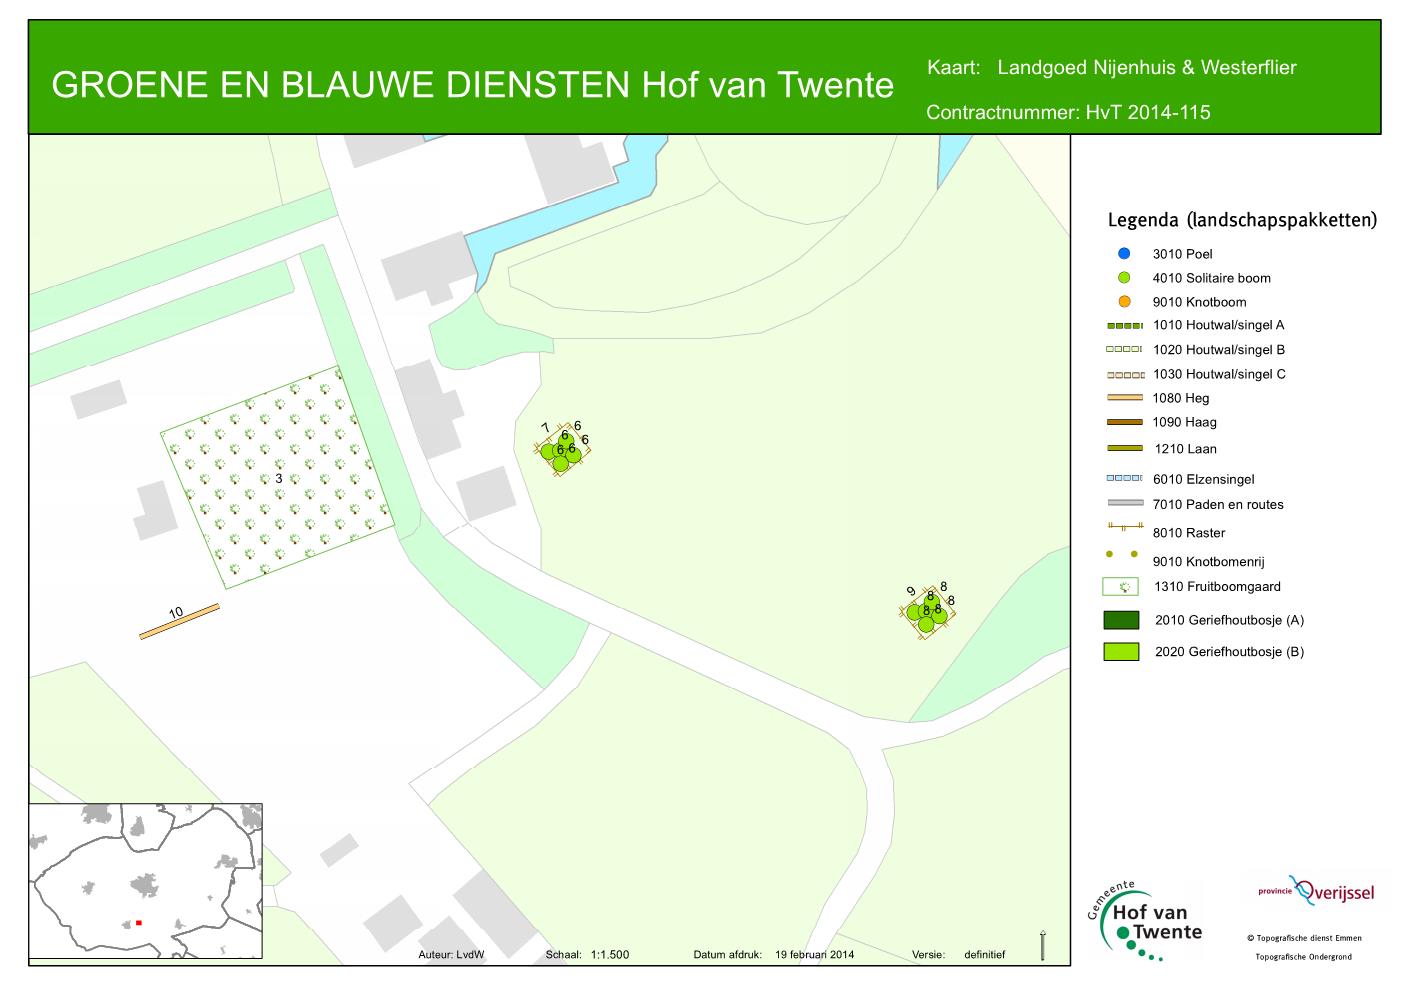
Task: Click the 7010 Paden en routes label
Action: (1217, 505)
